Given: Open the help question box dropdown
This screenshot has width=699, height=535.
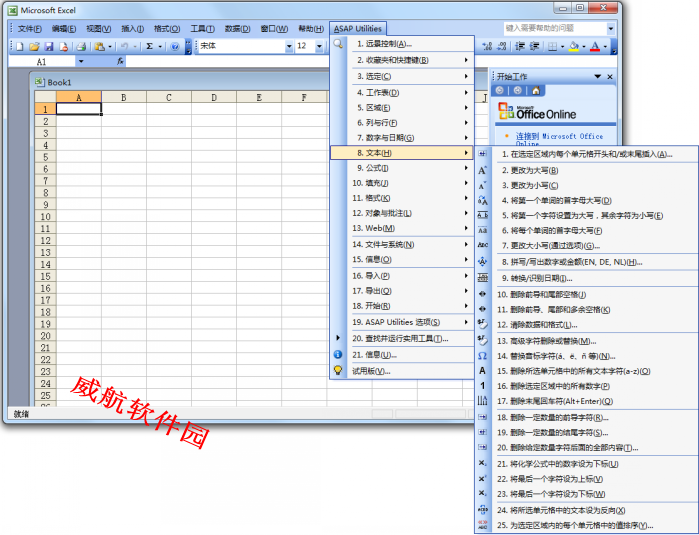Looking at the screenshot, I should tap(610, 29).
